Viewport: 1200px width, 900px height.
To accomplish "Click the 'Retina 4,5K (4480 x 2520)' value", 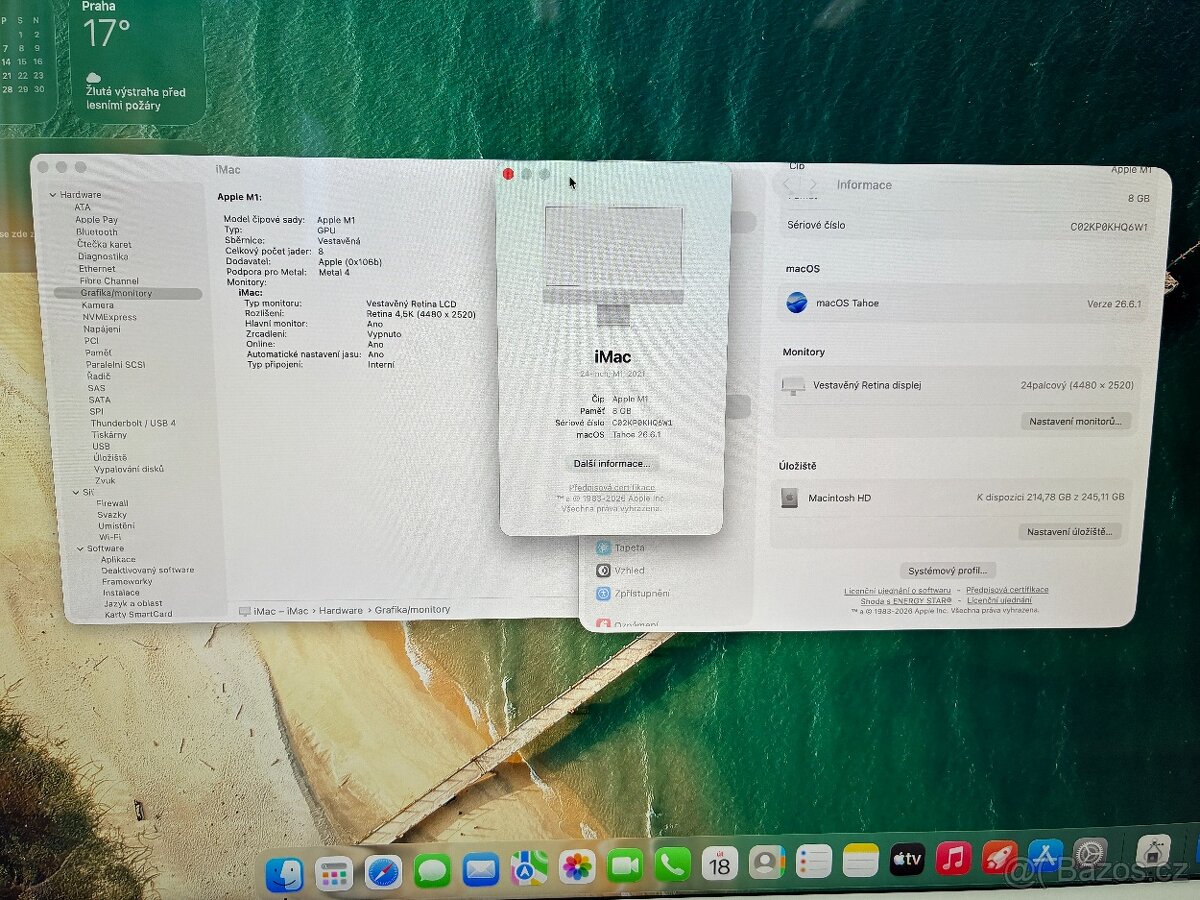I will click(x=421, y=314).
